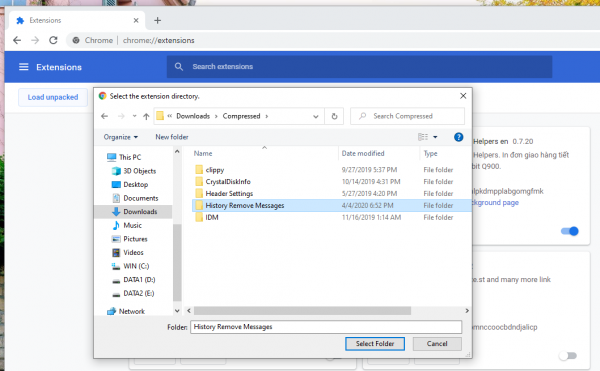Open recent locations dropdown in dialog
The image size is (600, 371).
pos(134,116)
